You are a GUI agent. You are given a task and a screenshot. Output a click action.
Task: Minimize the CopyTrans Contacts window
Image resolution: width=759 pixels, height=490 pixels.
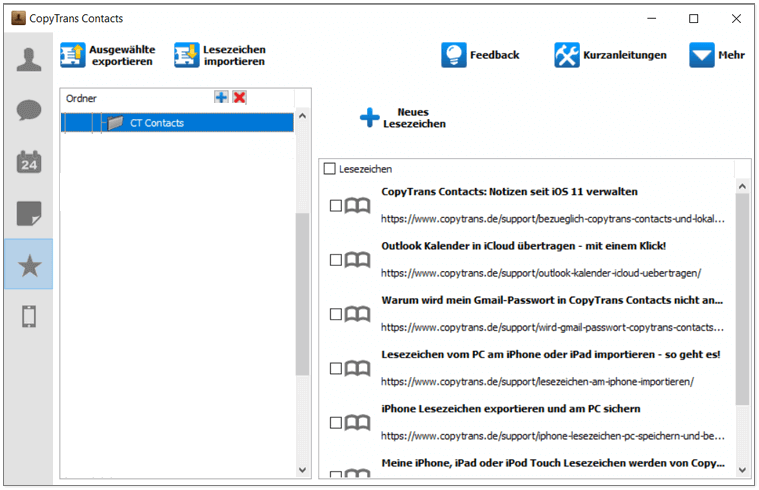(652, 18)
